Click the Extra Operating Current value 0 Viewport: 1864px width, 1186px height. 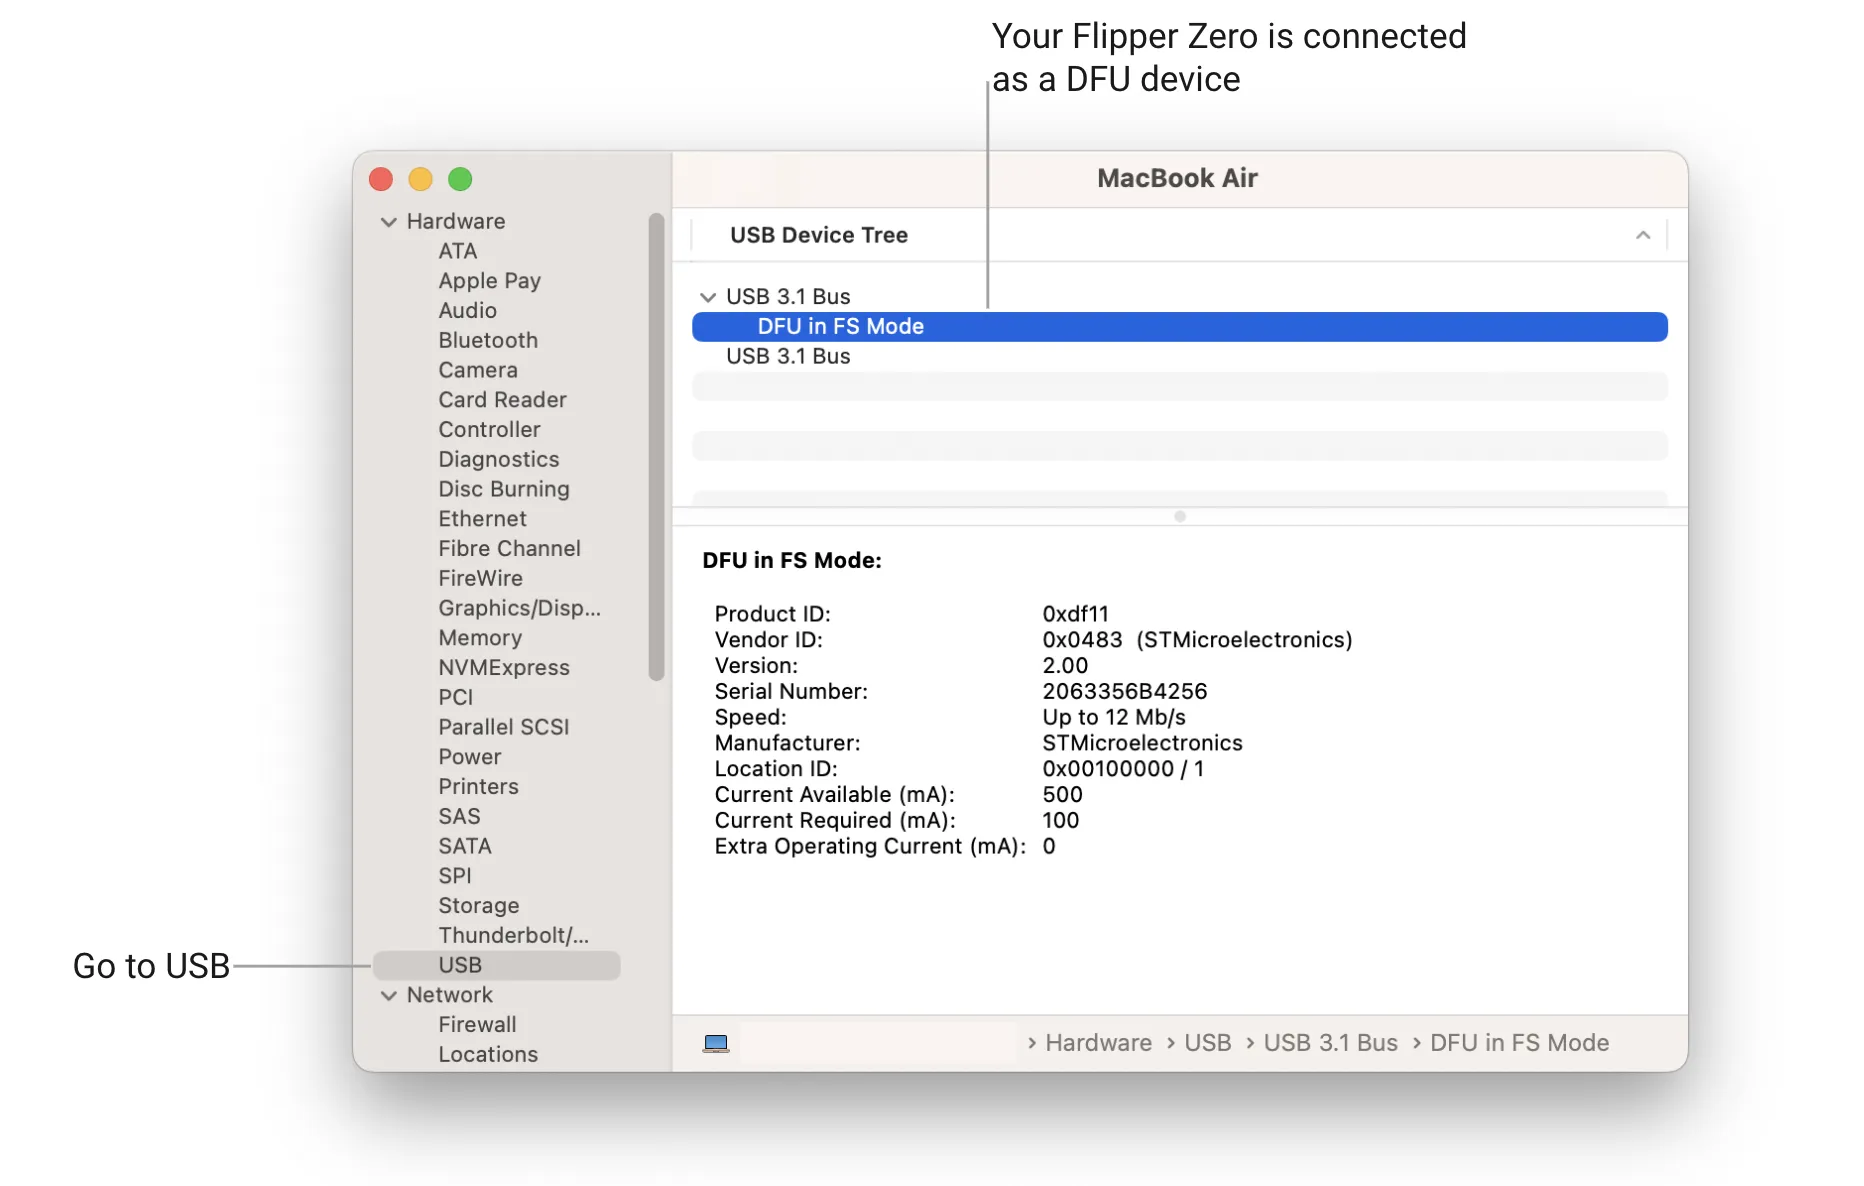[1049, 847]
